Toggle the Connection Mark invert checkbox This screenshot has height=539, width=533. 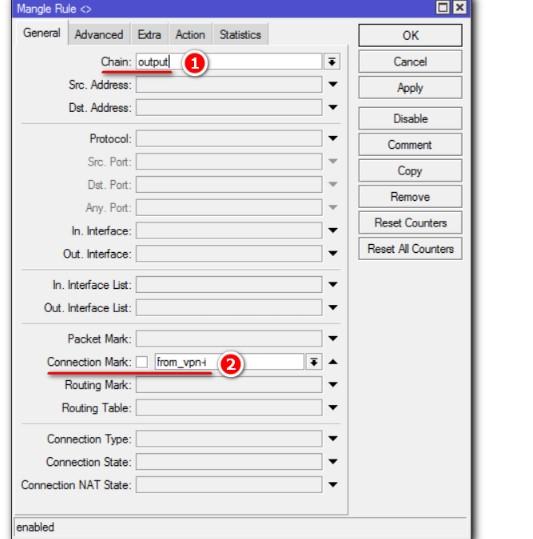(x=142, y=362)
